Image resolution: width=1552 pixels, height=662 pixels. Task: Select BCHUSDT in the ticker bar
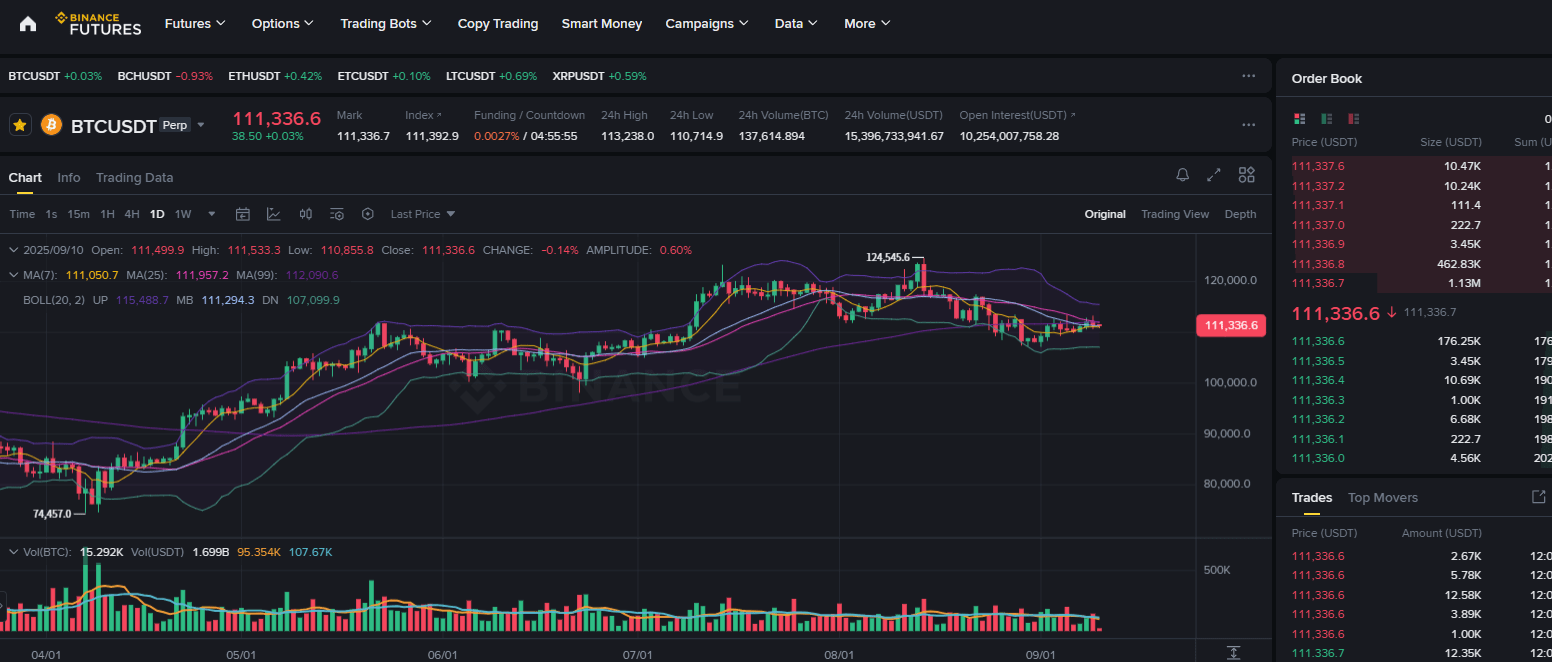pyautogui.click(x=165, y=76)
